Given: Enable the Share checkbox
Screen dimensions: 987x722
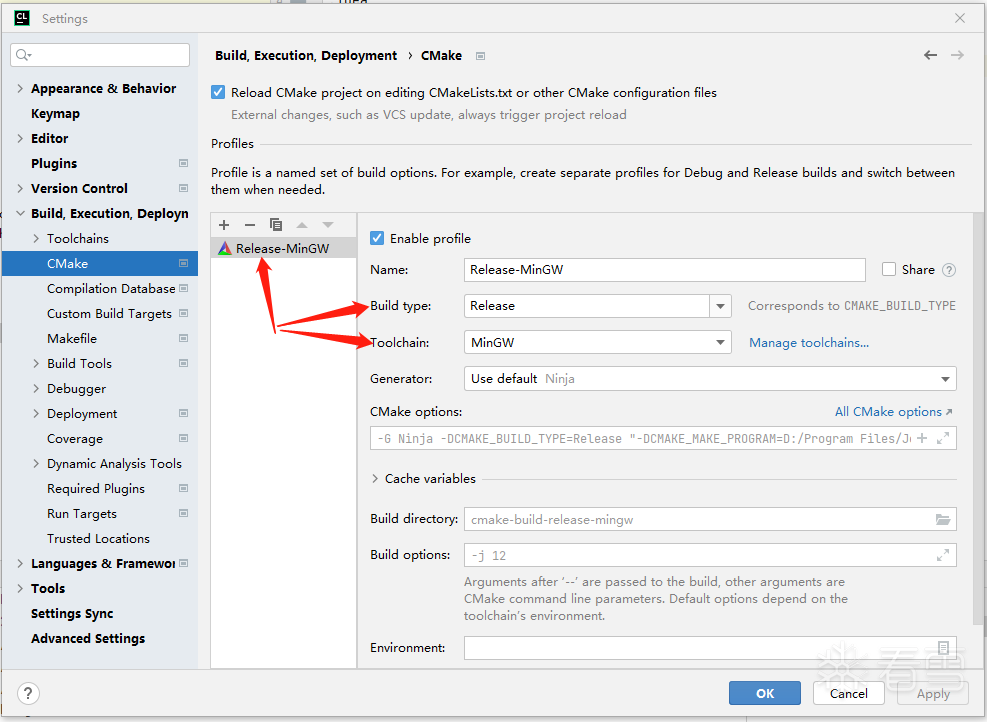Looking at the screenshot, I should 889,270.
